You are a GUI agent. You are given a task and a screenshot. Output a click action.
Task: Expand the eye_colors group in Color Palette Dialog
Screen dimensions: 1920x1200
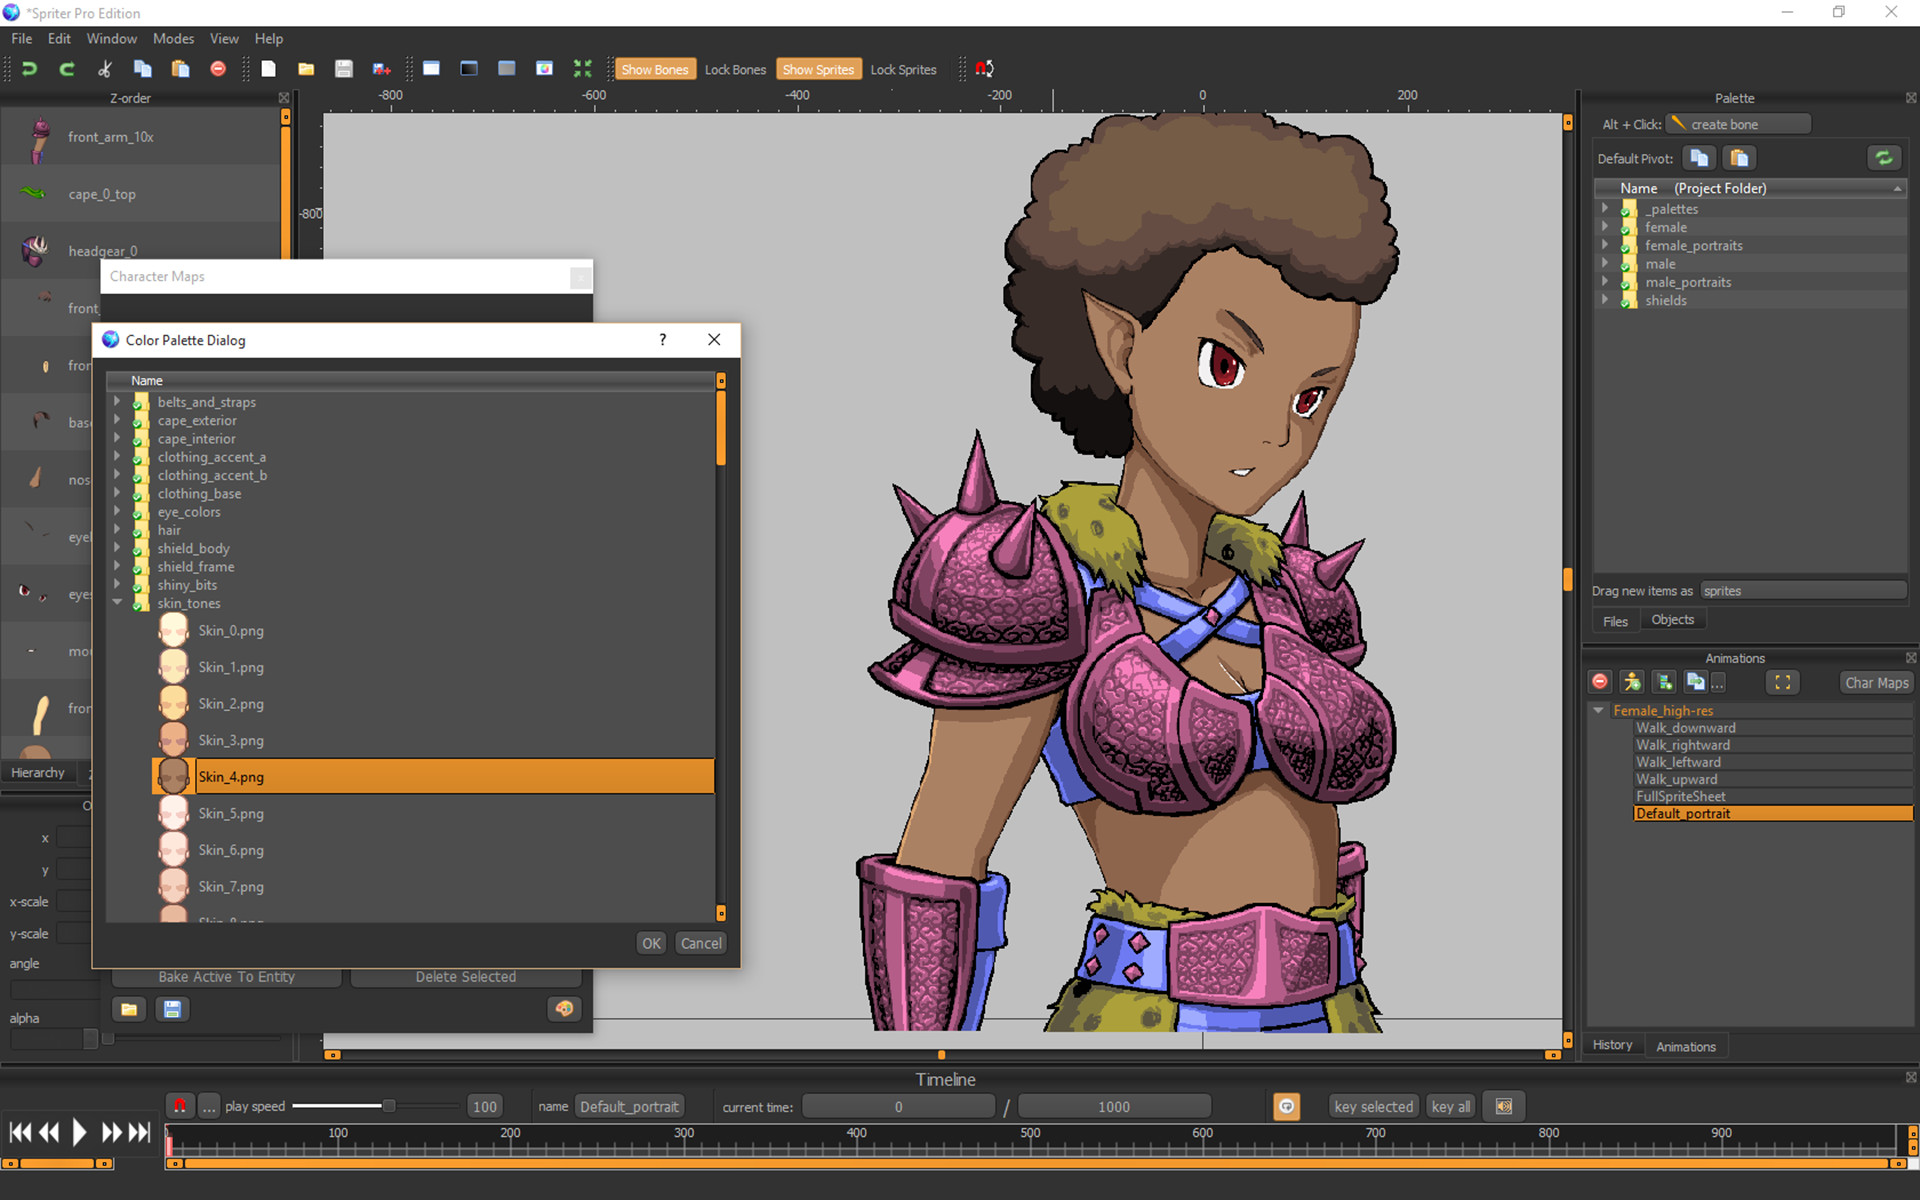pyautogui.click(x=117, y=511)
